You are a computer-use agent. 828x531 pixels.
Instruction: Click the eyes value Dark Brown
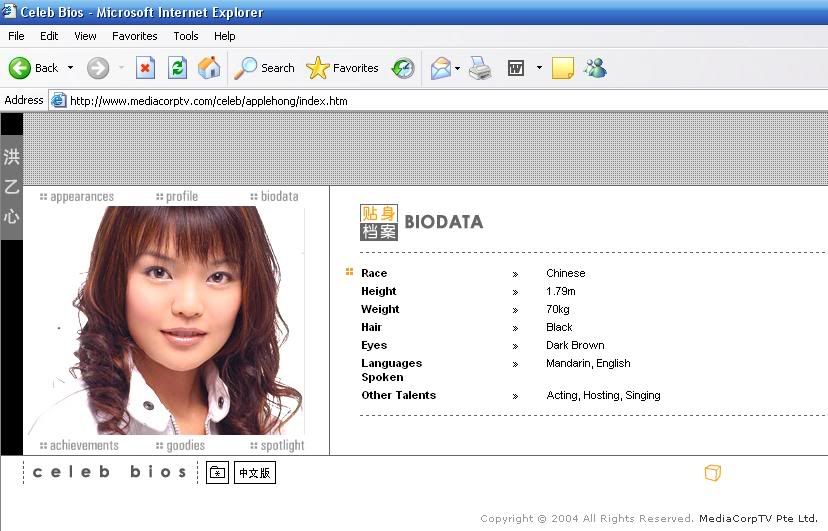pos(575,345)
